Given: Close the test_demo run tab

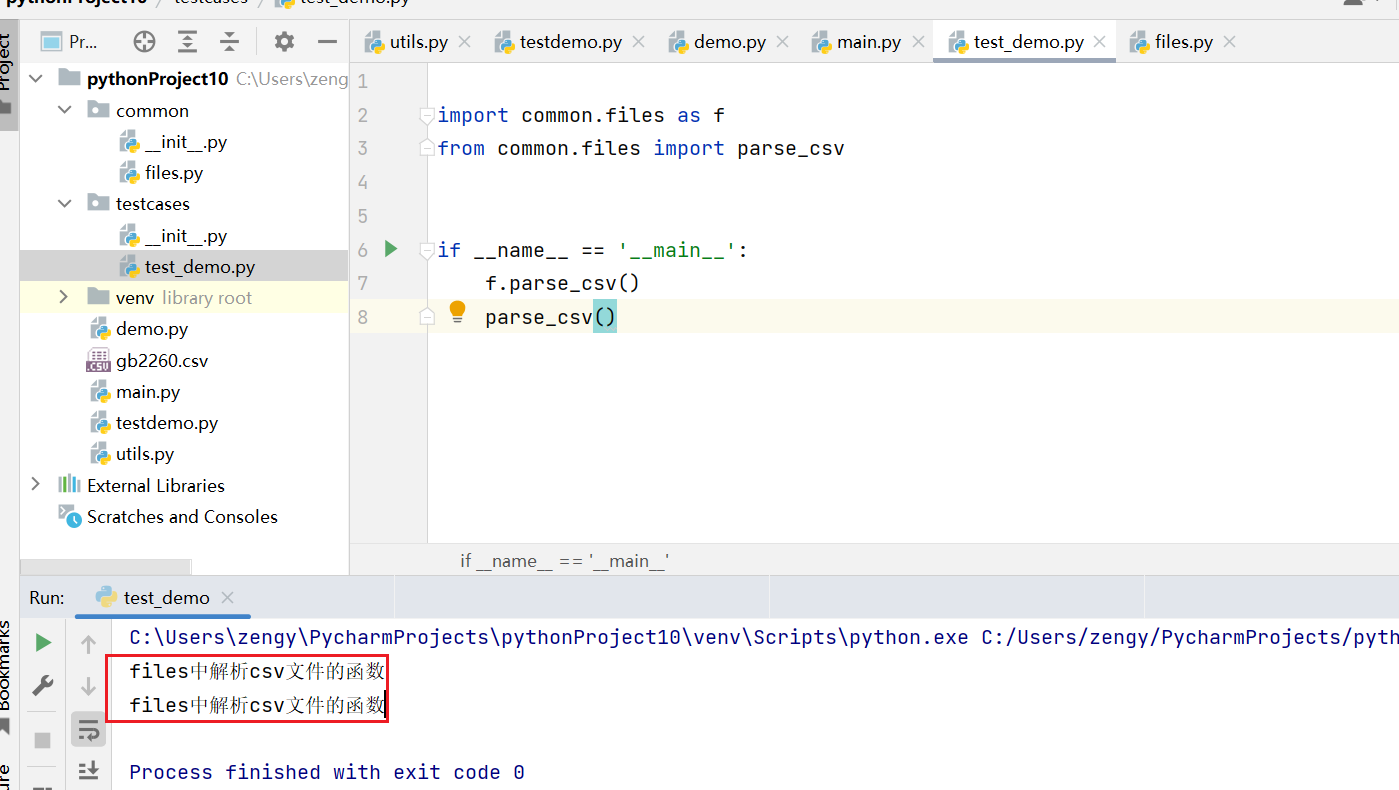Looking at the screenshot, I should point(227,598).
